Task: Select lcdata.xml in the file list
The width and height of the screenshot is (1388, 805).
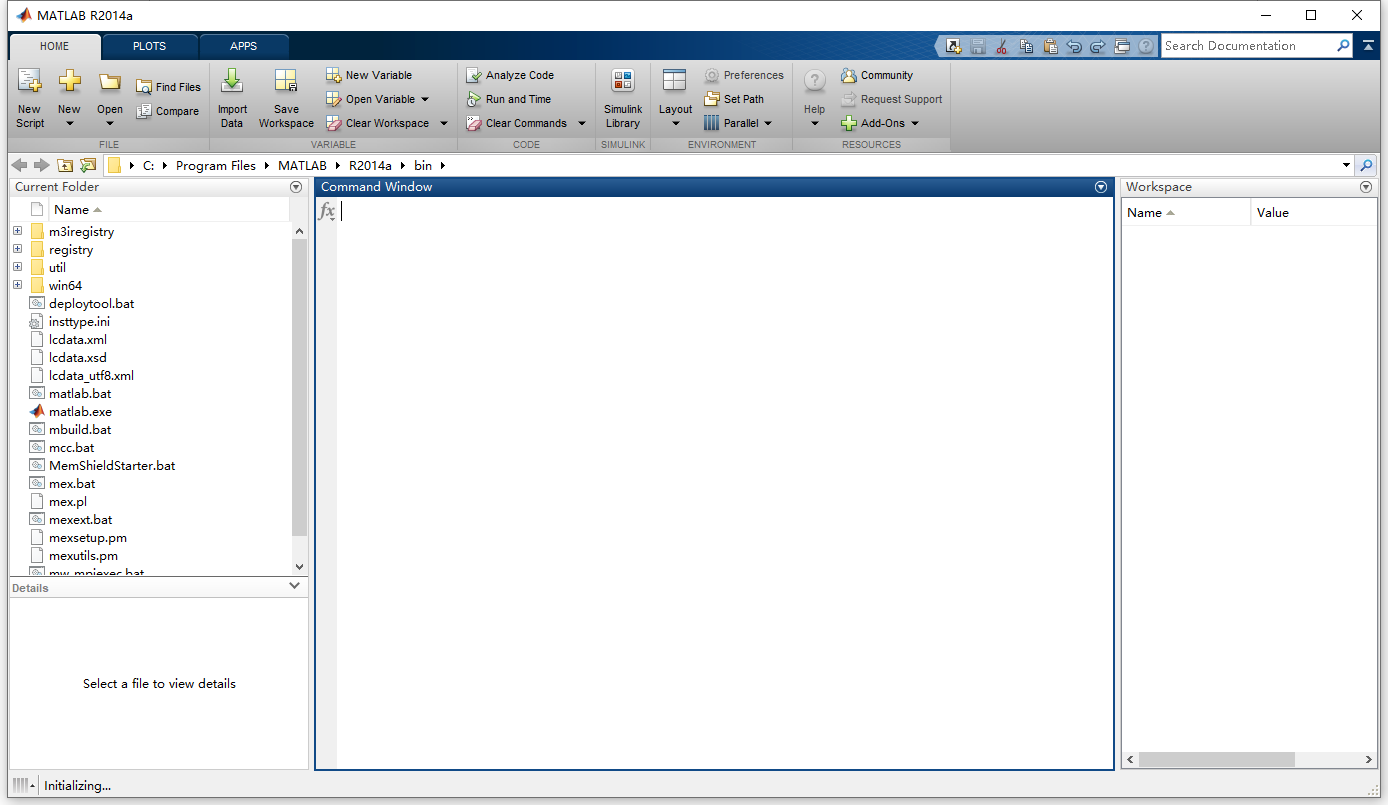Action: click(78, 339)
